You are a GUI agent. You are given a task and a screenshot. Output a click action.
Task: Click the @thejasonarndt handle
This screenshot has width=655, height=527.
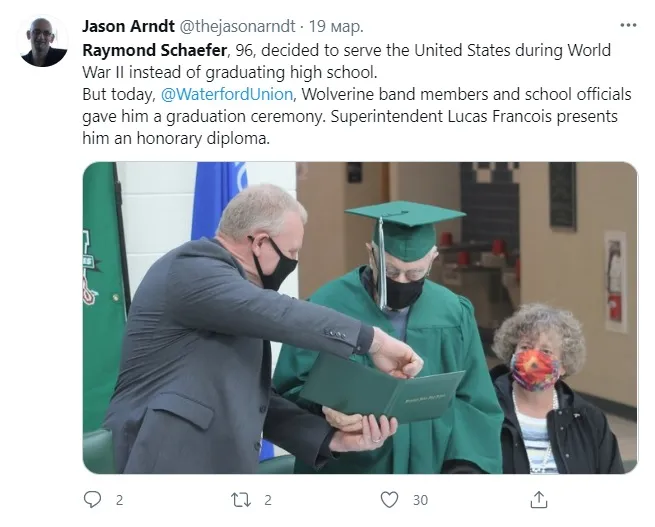pos(237,26)
